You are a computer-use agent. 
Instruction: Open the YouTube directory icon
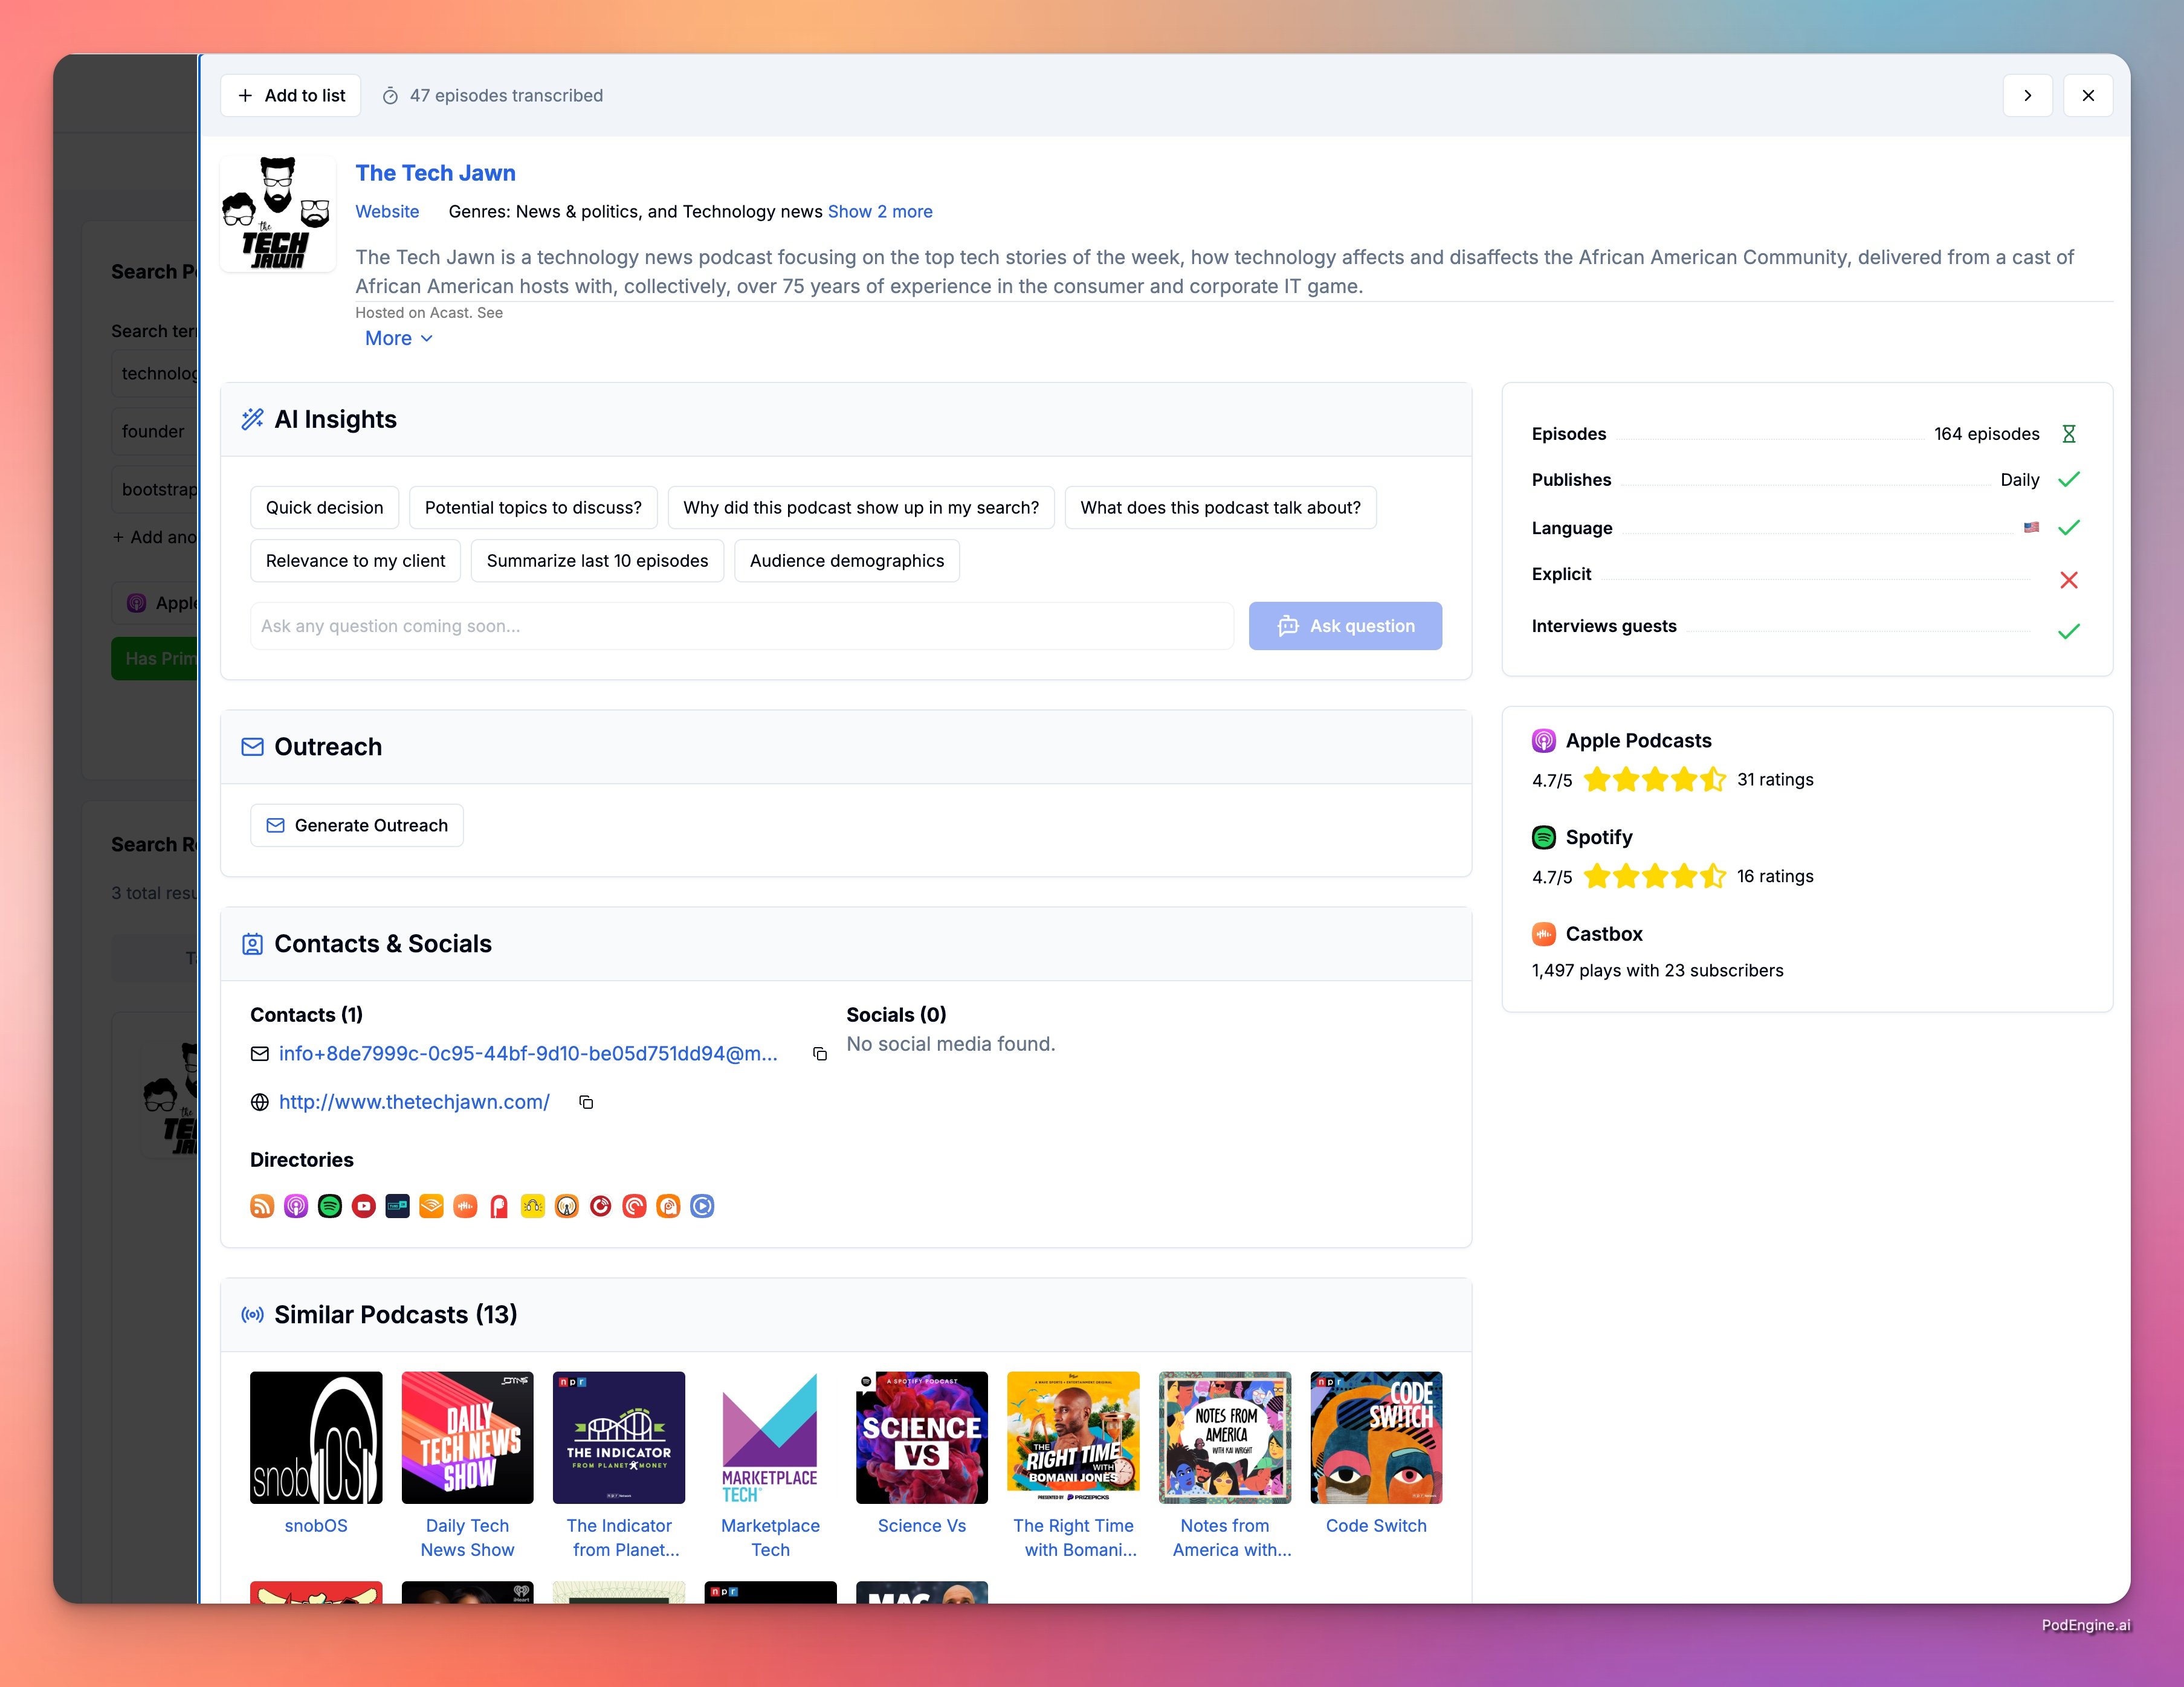point(364,1206)
